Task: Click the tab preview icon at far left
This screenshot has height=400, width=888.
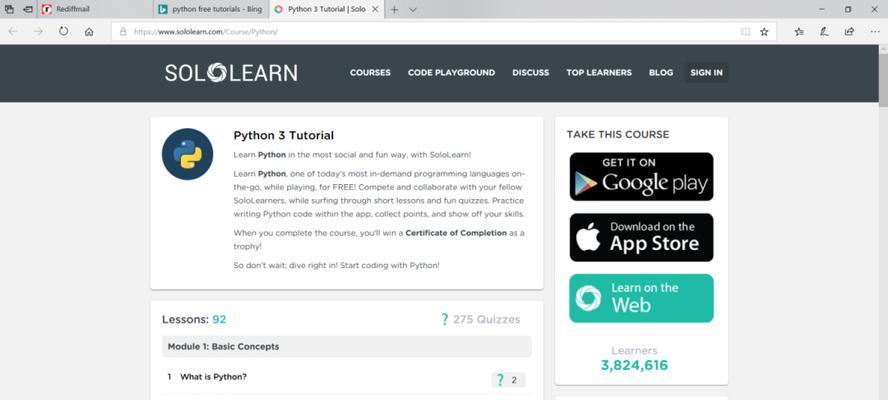Action: pos(9,9)
